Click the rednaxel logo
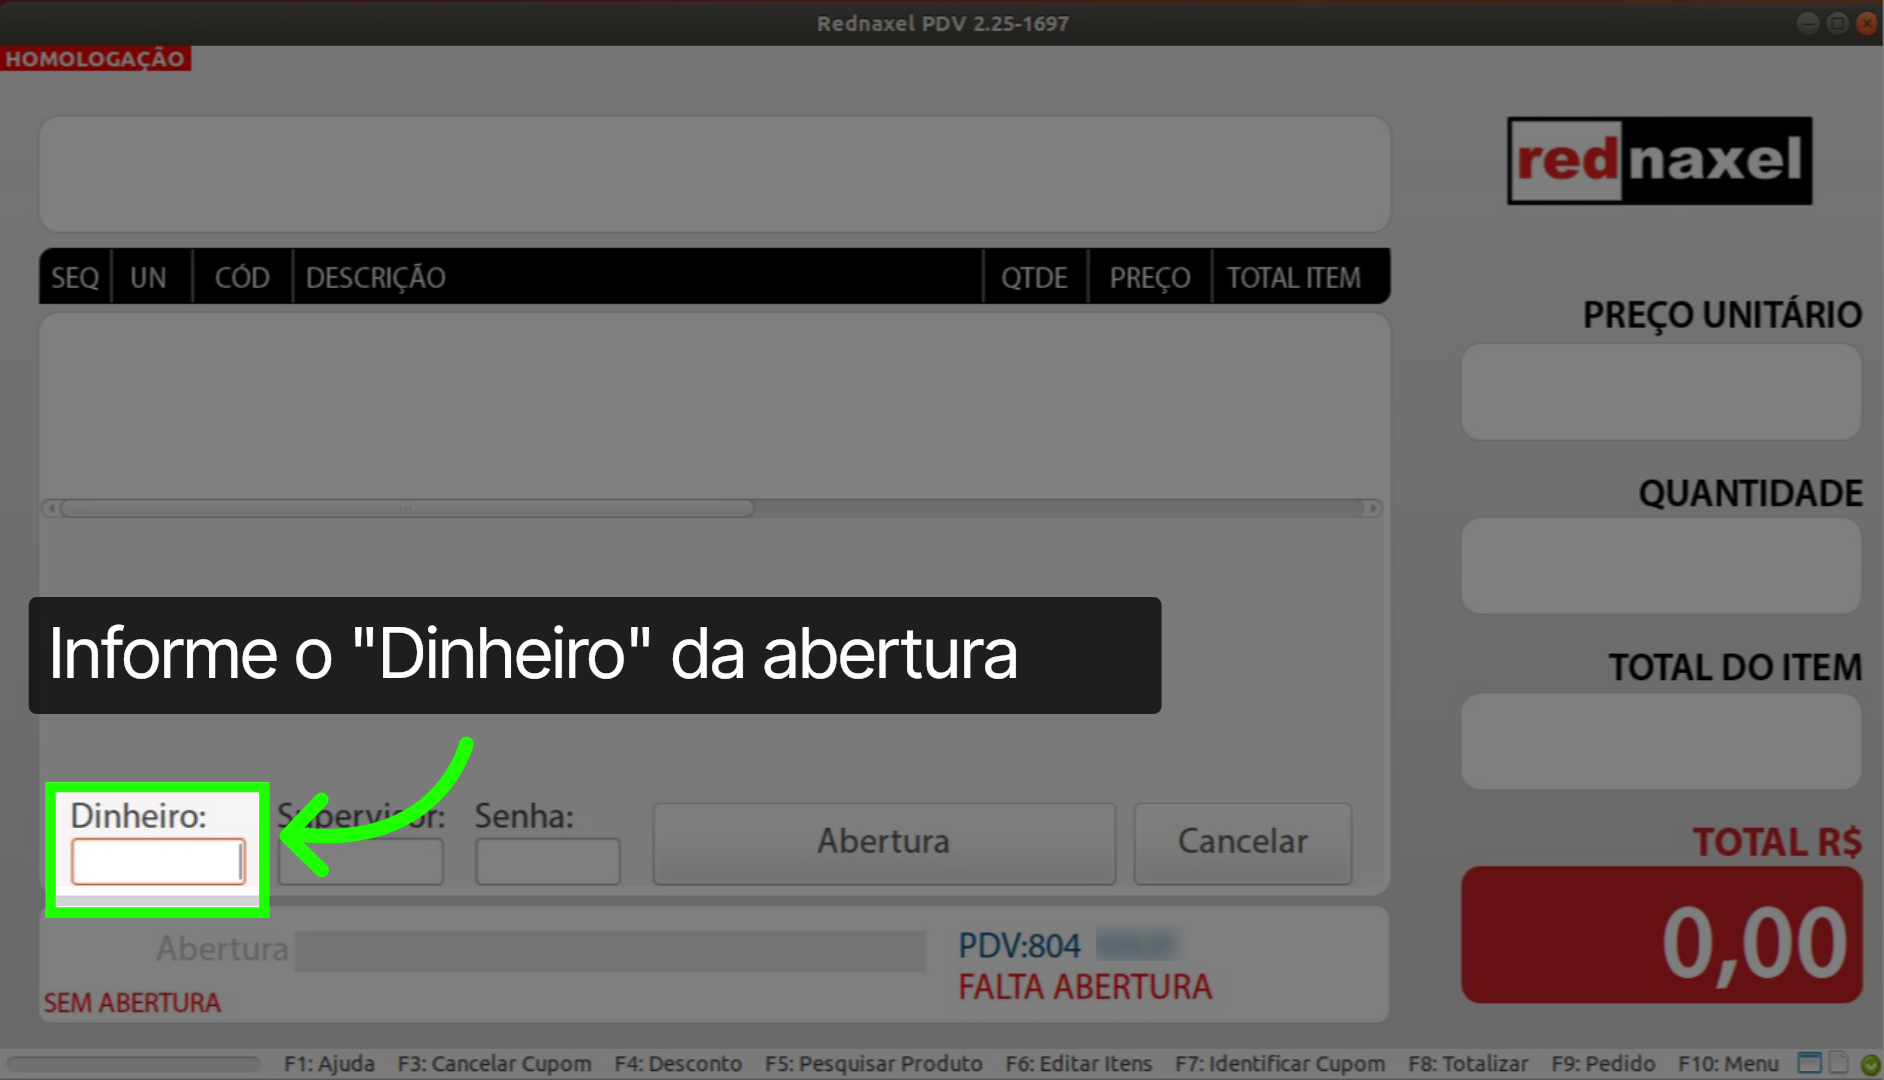Screen dimensions: 1884x1080 click(1658, 162)
